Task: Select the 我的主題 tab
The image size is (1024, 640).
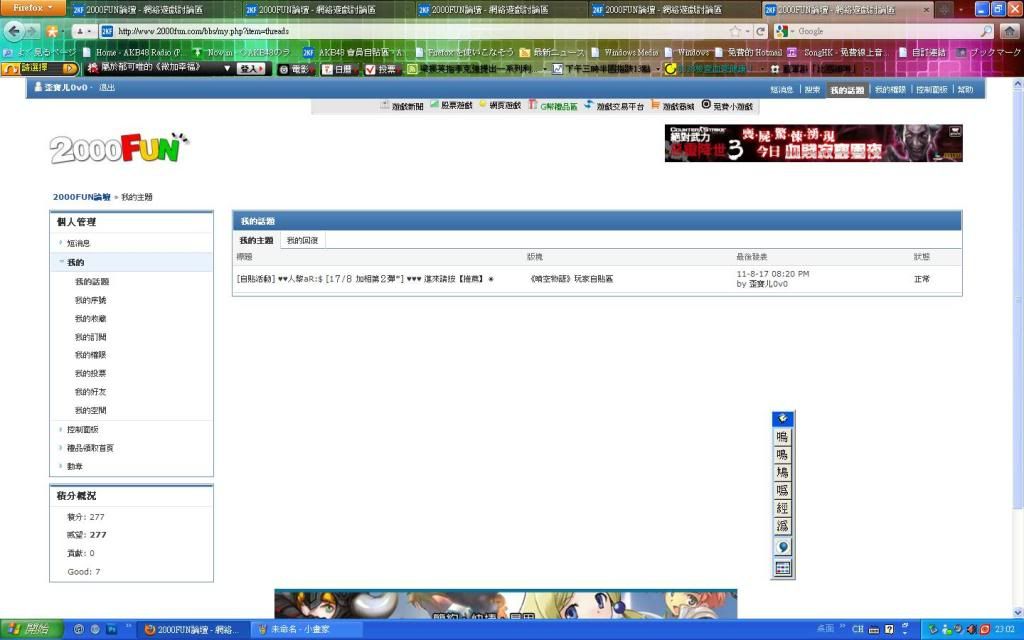Action: [256, 241]
